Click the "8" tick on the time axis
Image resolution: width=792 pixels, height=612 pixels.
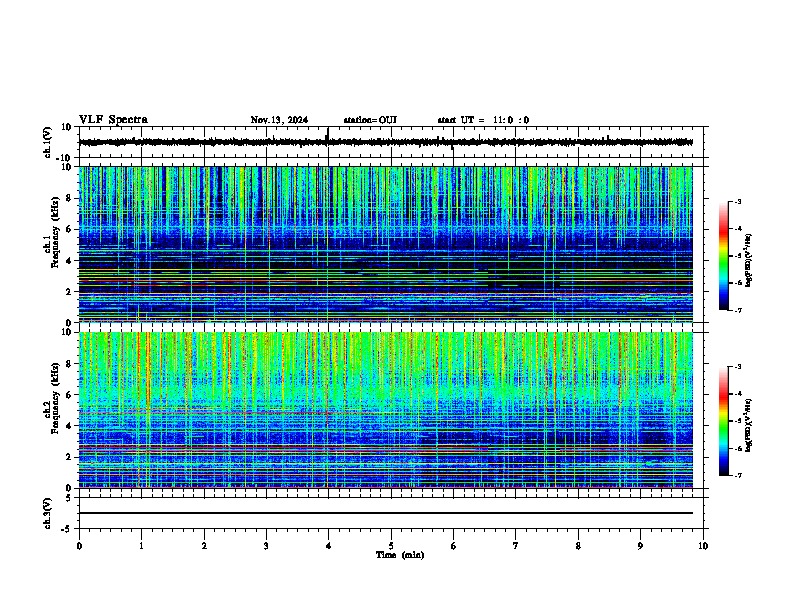tap(578, 546)
